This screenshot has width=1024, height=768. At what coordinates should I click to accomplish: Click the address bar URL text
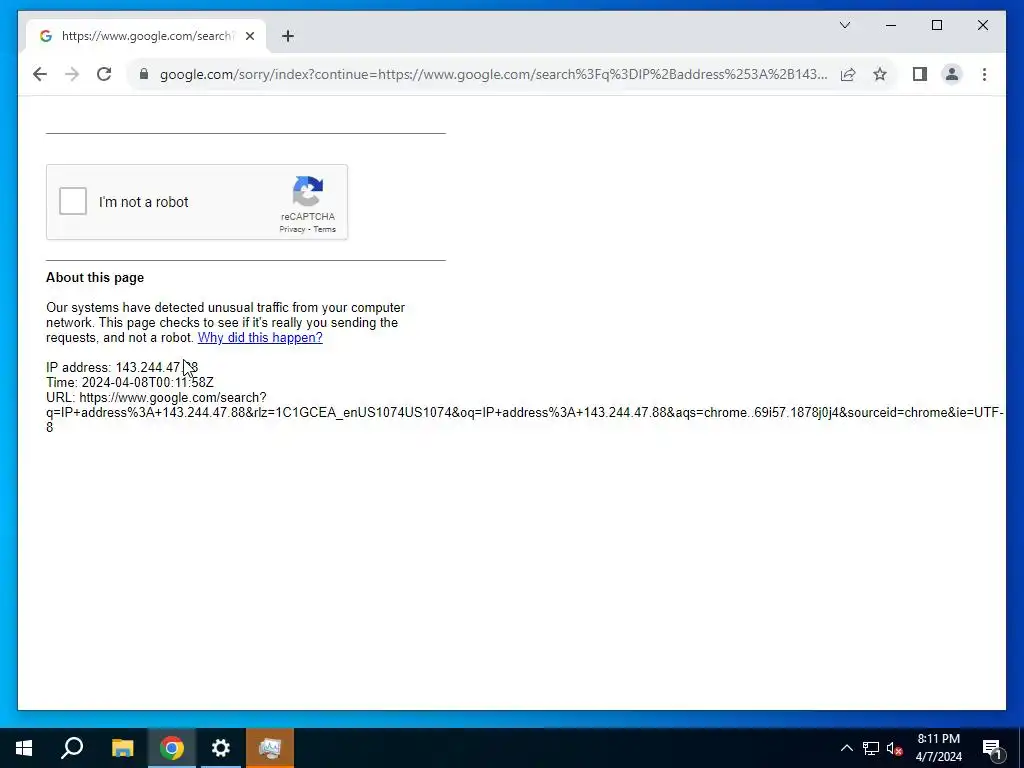click(x=494, y=74)
